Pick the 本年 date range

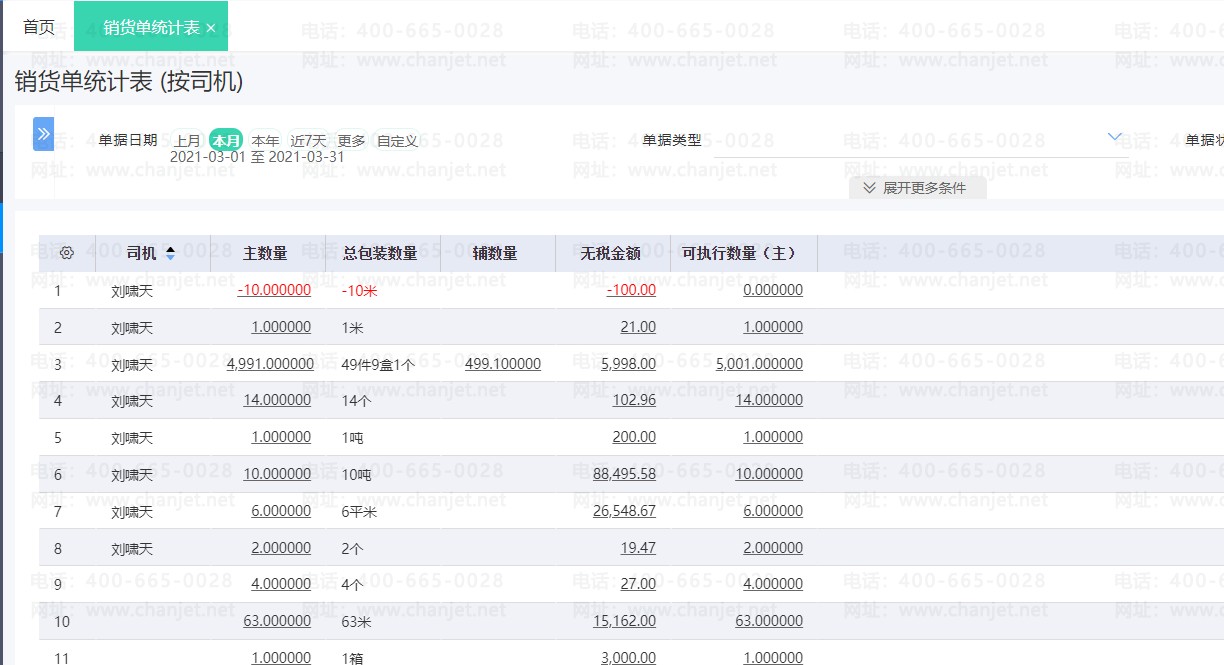pos(265,140)
